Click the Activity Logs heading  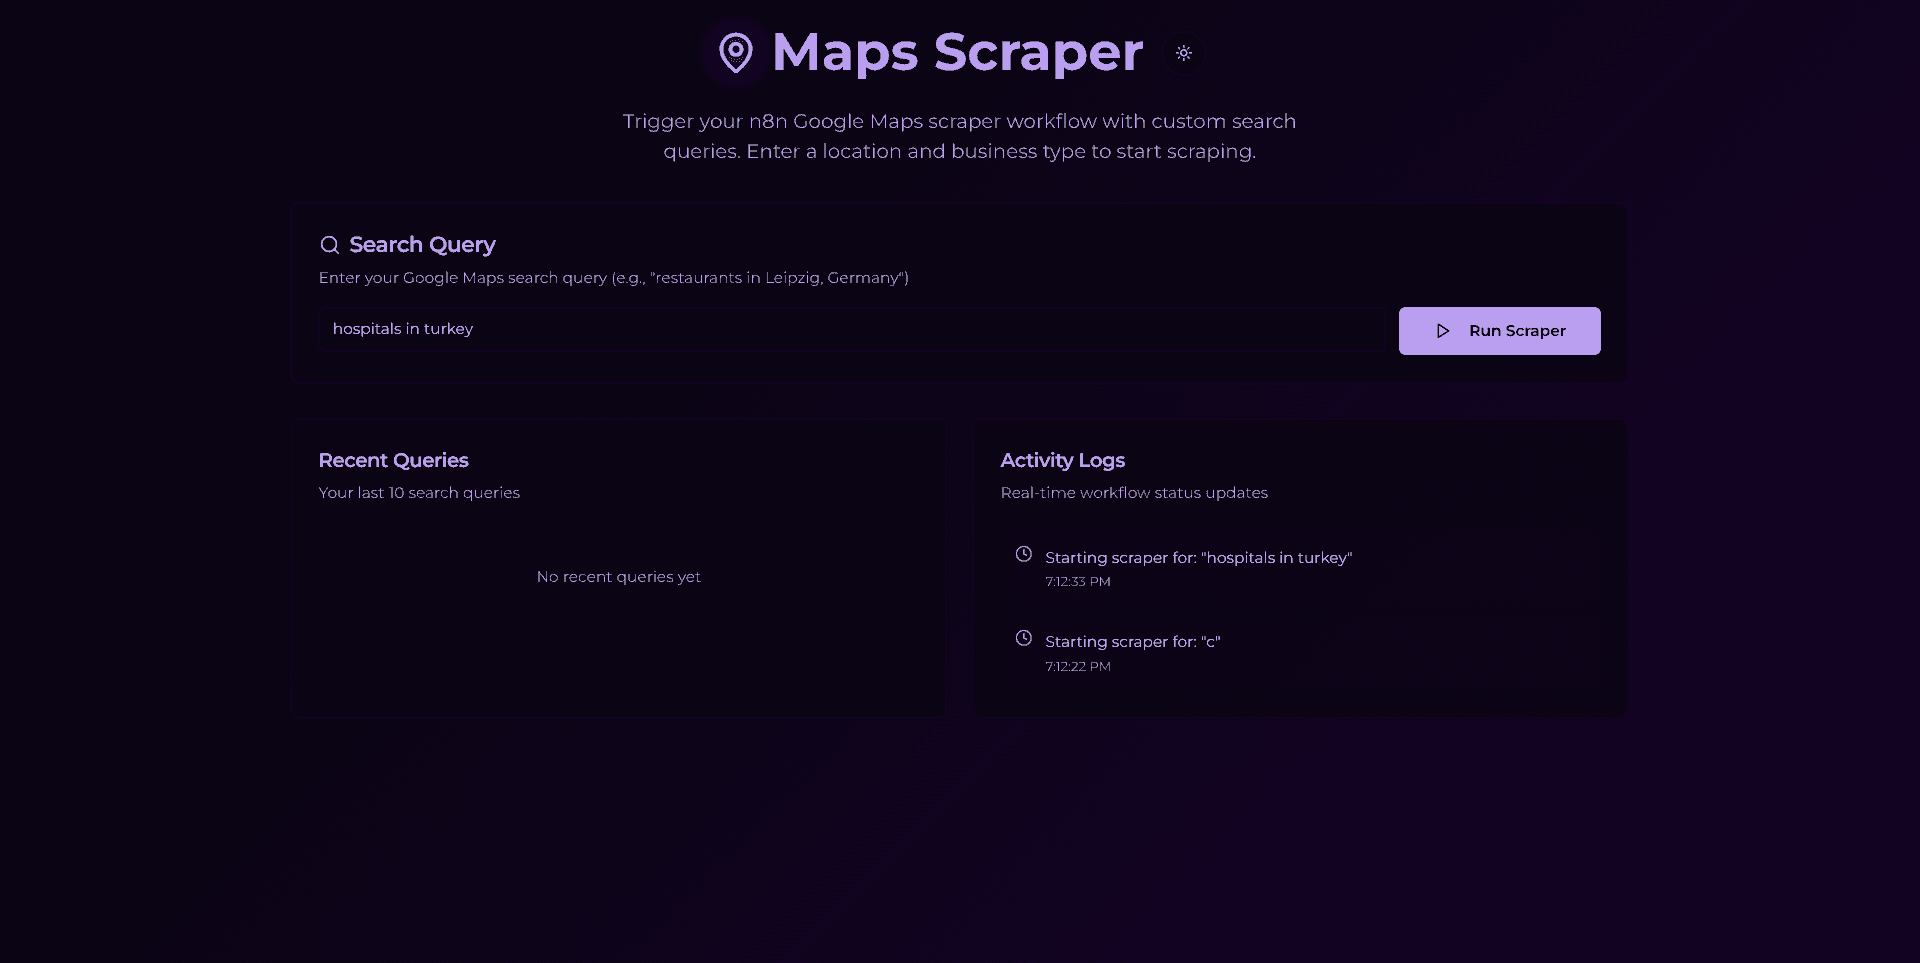pyautogui.click(x=1062, y=460)
